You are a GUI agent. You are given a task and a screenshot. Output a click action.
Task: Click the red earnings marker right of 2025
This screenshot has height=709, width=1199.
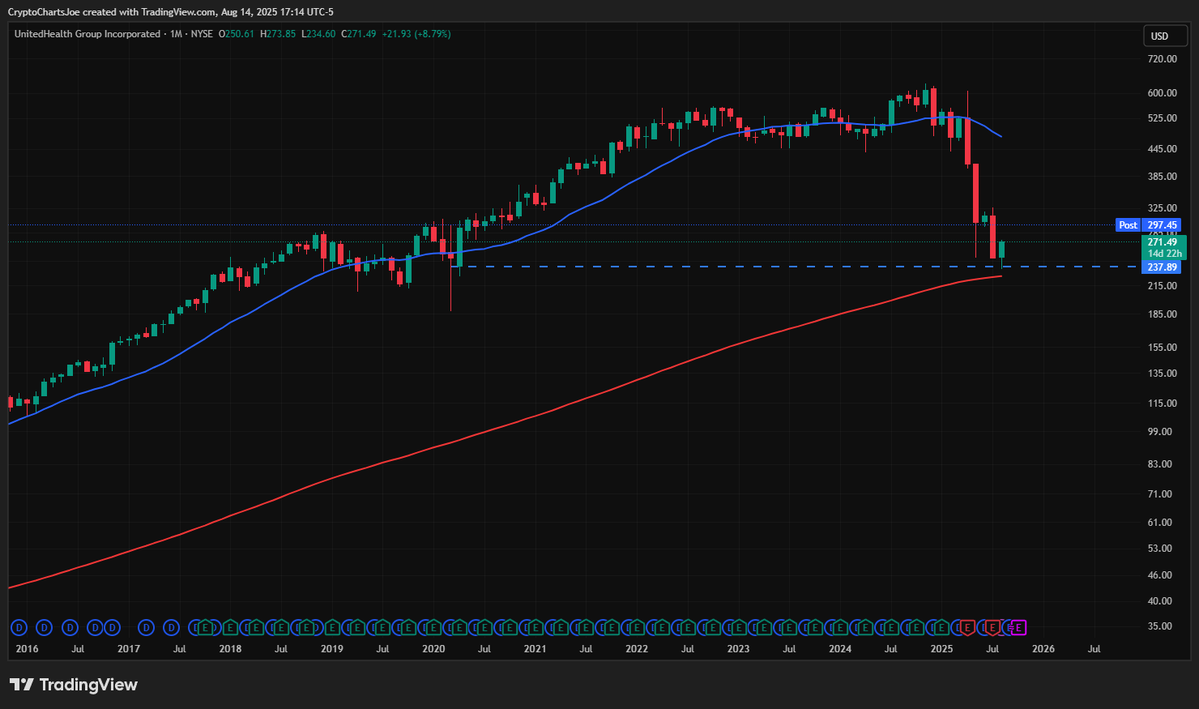[x=967, y=628]
